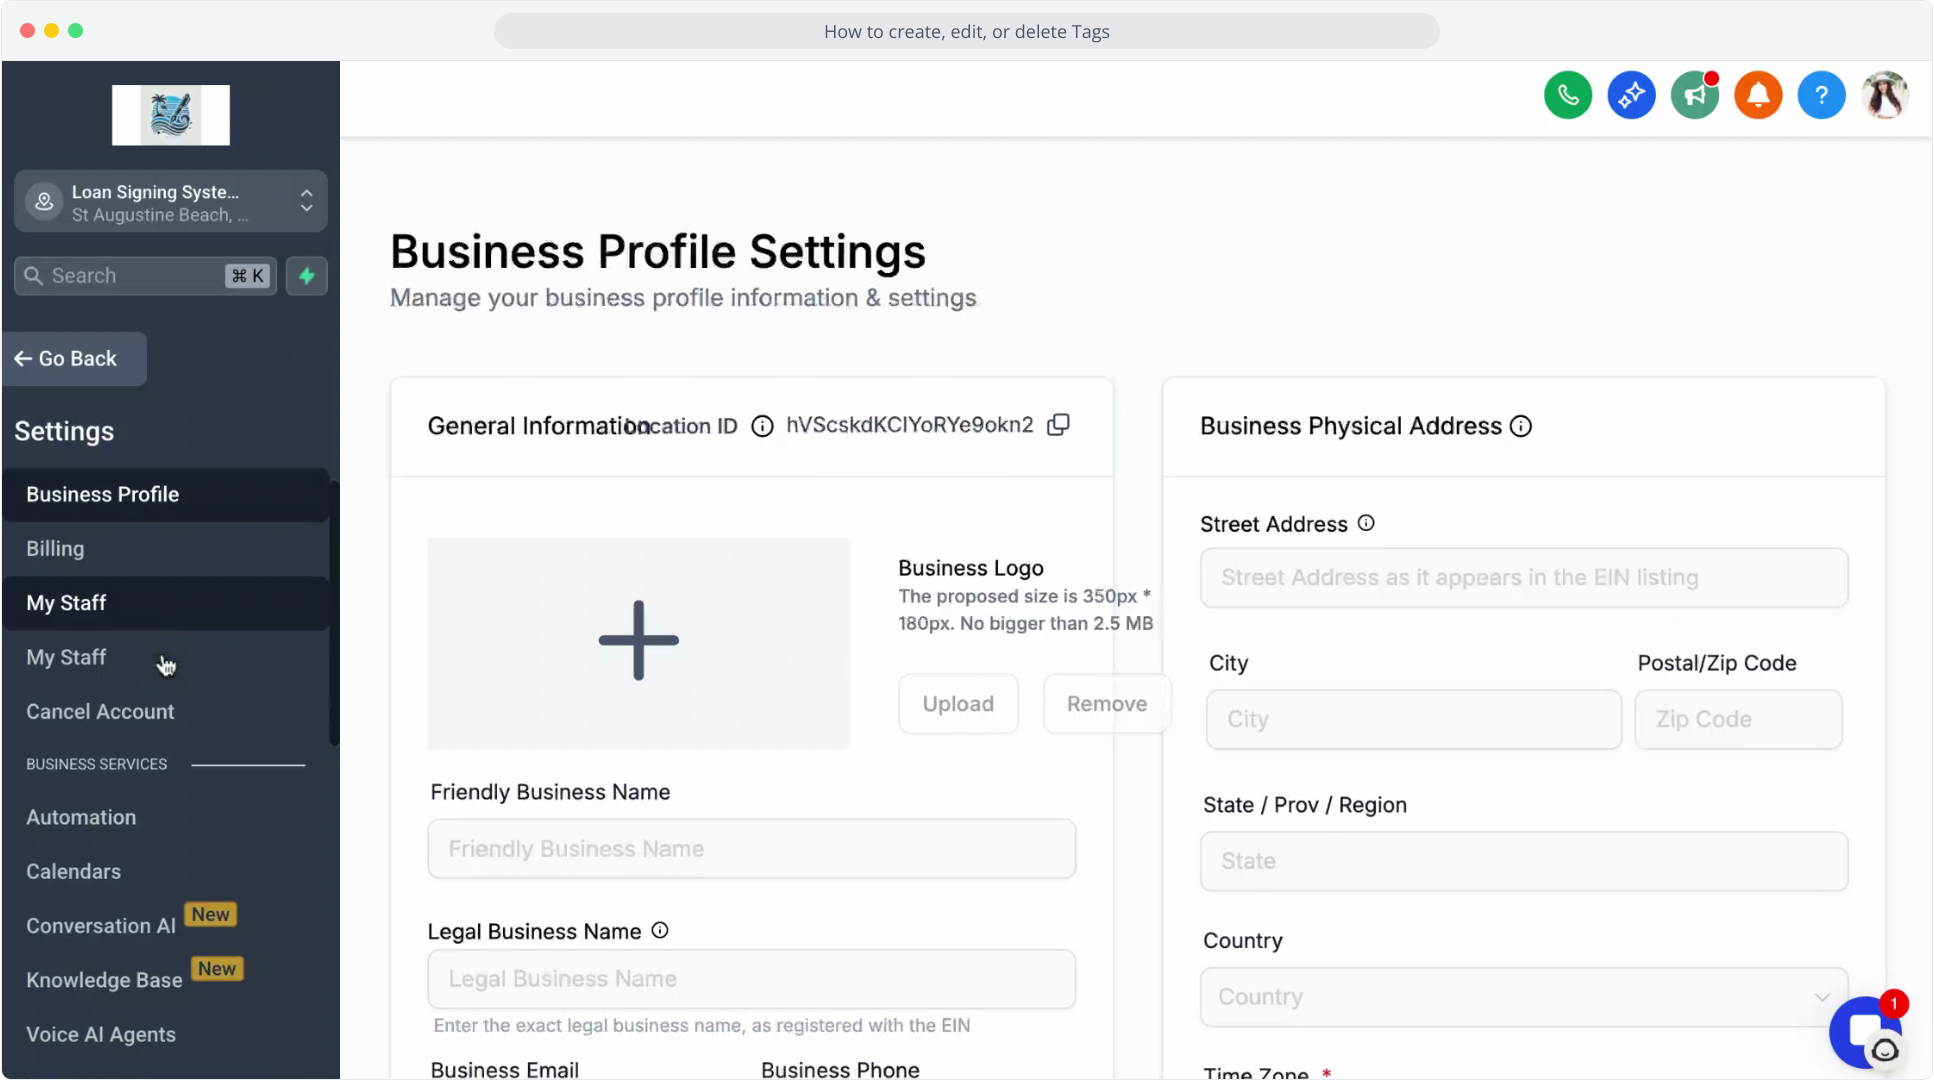
Task: Click the title bar page title field
Action: click(967, 31)
